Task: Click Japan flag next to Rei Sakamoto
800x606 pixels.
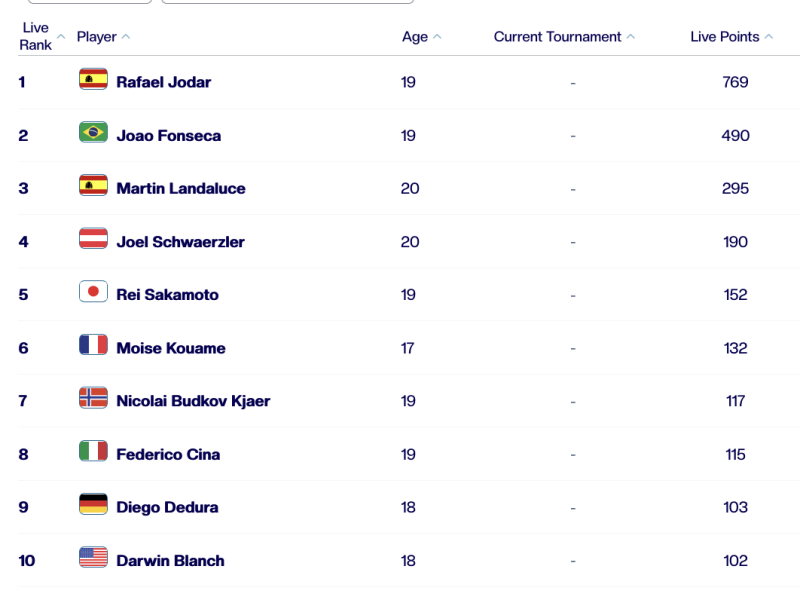Action: pyautogui.click(x=93, y=292)
